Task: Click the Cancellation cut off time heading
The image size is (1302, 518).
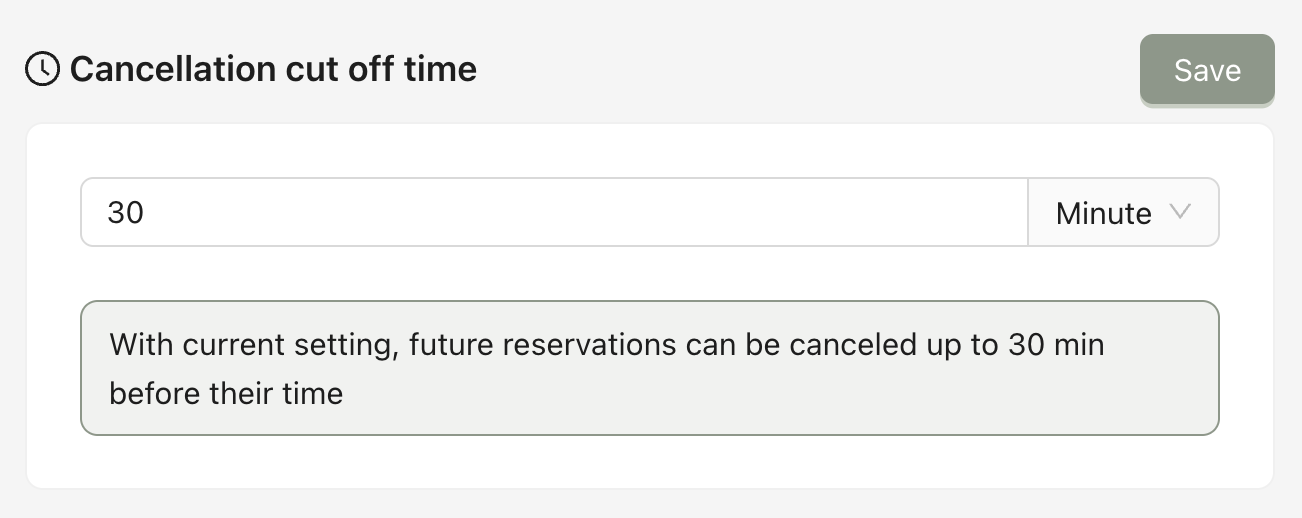Action: coord(273,69)
